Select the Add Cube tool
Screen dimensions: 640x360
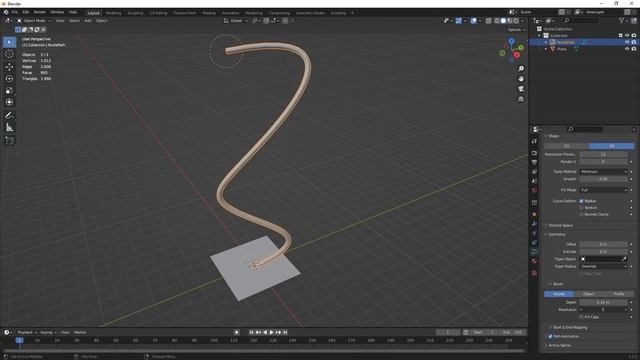click(9, 140)
